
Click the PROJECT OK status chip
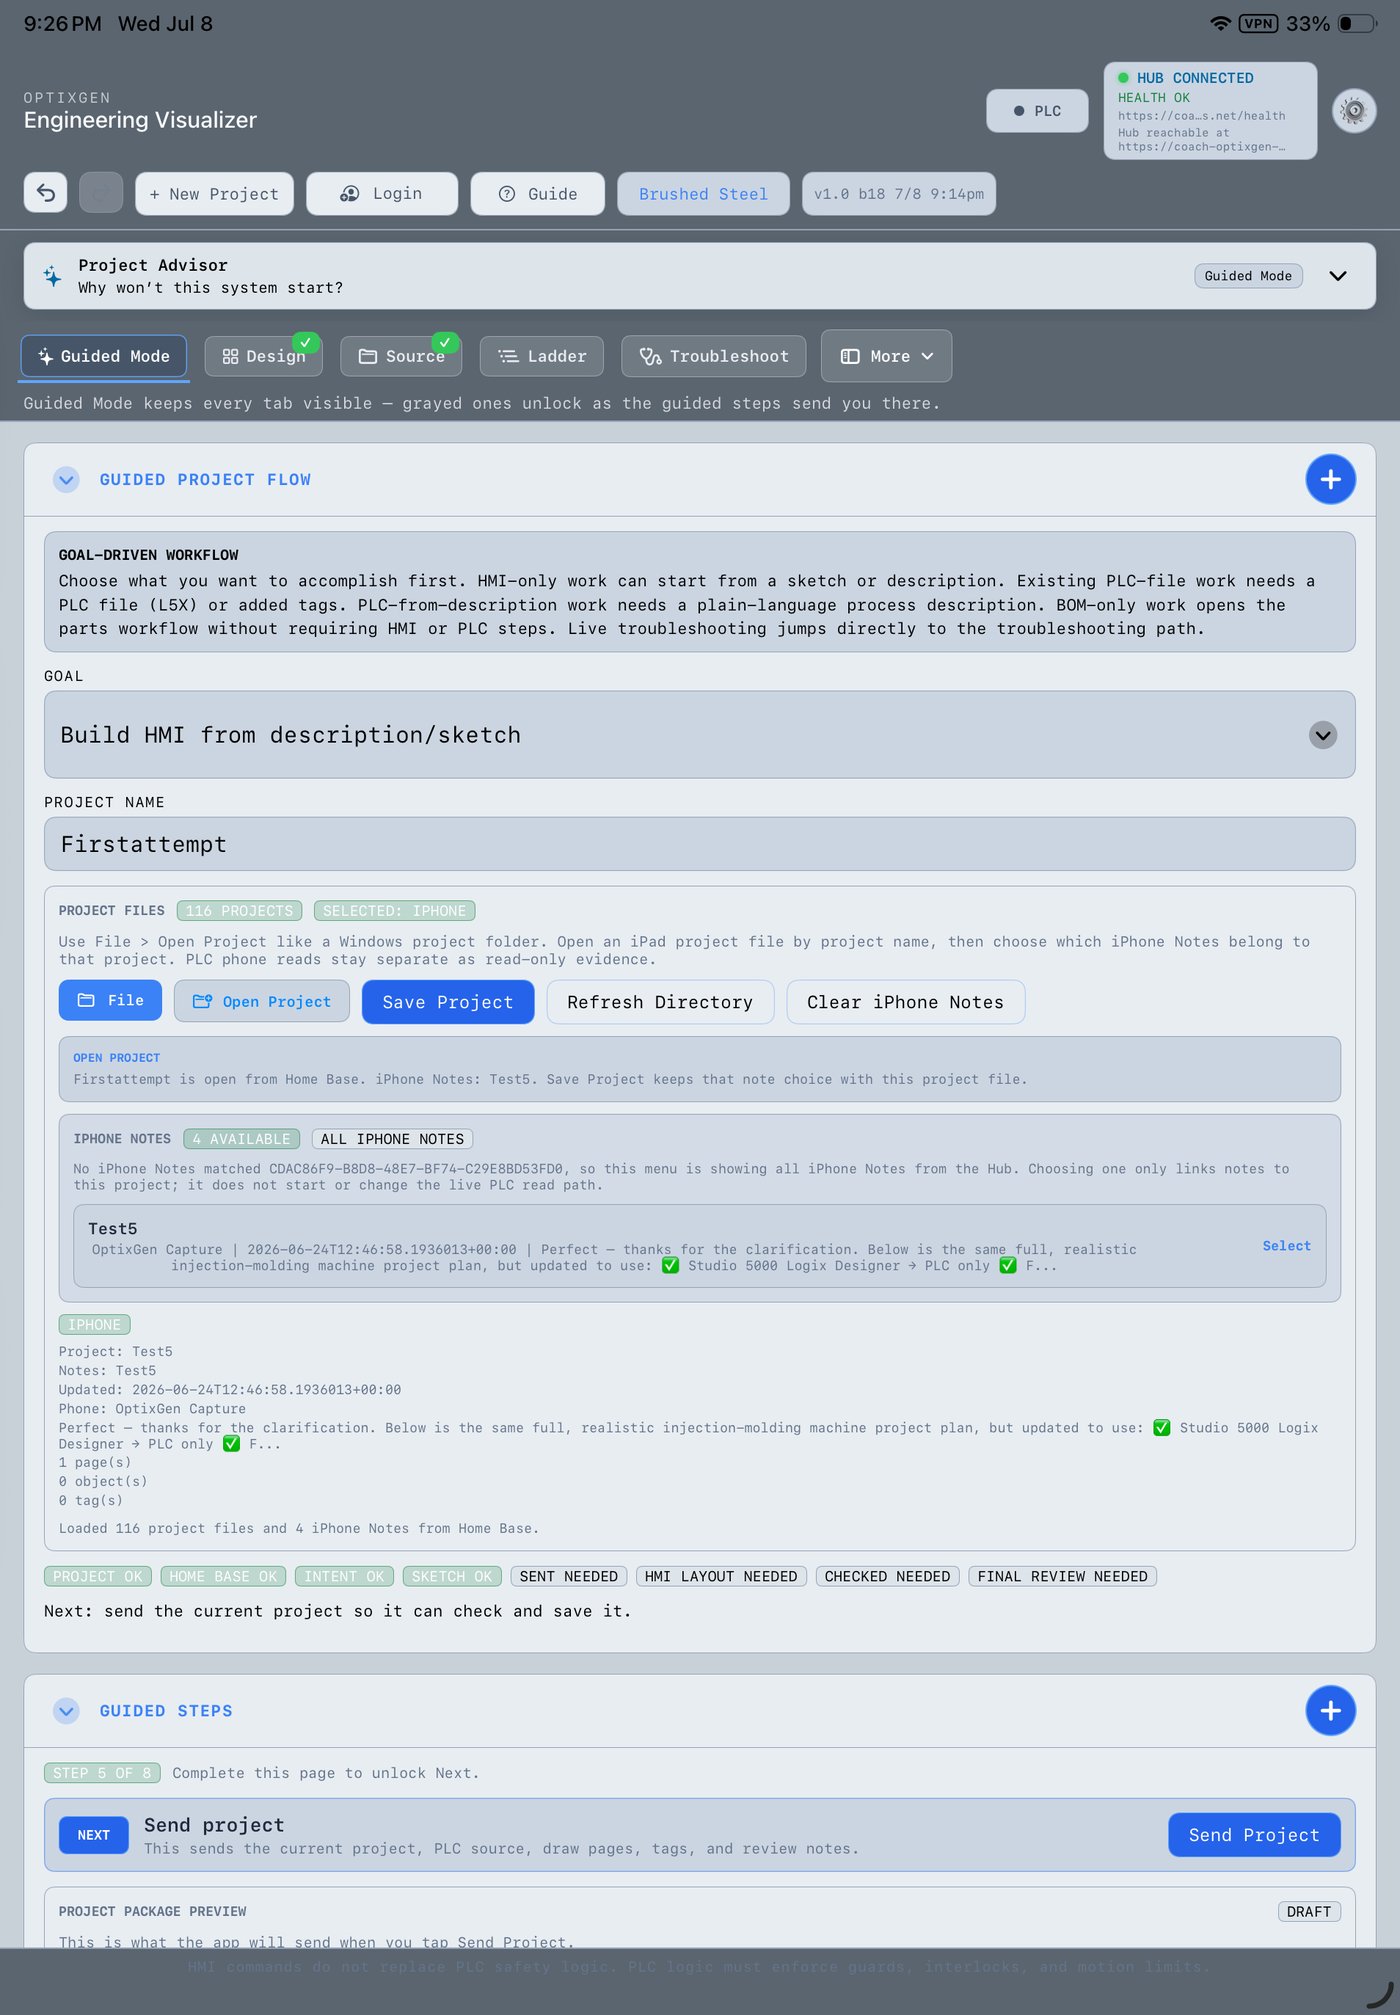(x=98, y=1576)
